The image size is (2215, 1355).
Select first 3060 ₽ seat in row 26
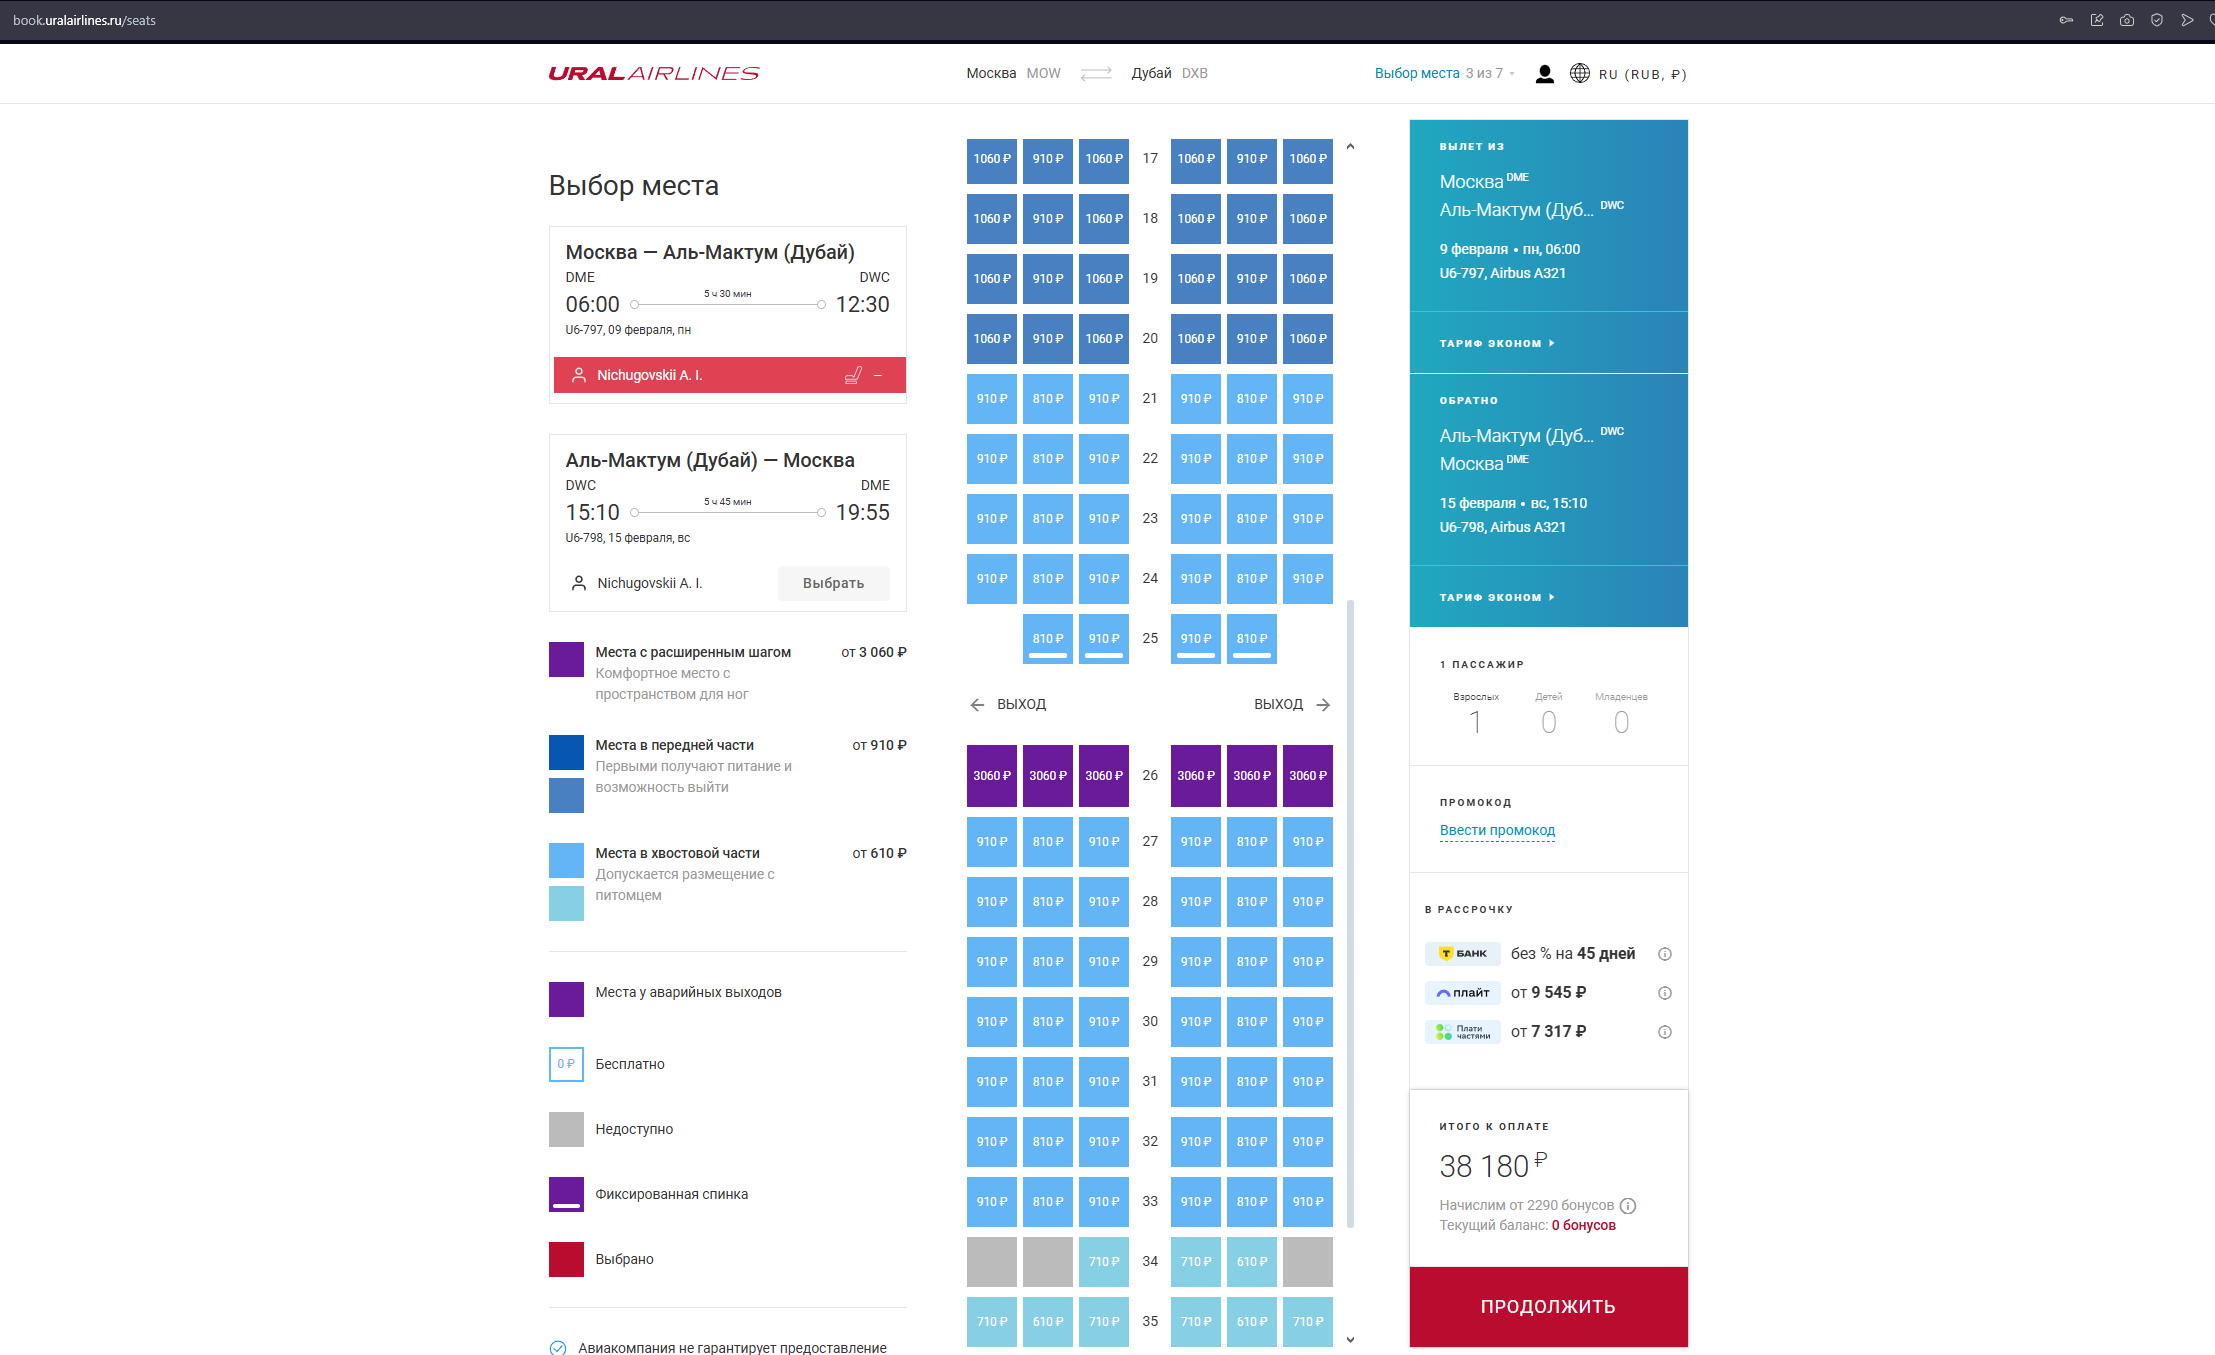992,776
